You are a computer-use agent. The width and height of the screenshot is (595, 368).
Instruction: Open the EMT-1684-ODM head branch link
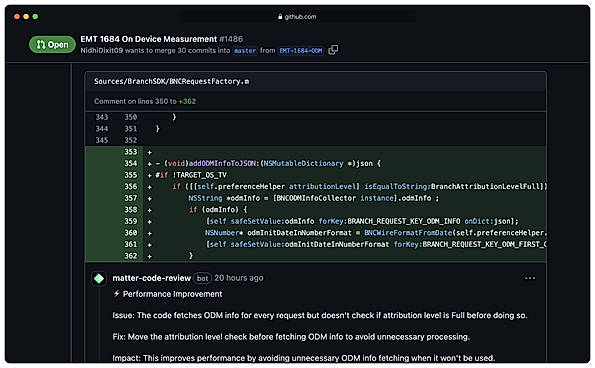[x=301, y=50]
